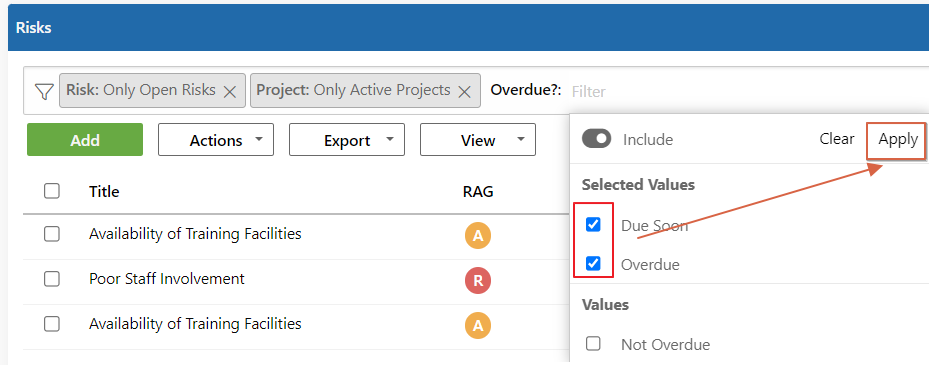Image resolution: width=929 pixels, height=365 pixels.
Task: Sort by the Title column header
Action: [104, 191]
